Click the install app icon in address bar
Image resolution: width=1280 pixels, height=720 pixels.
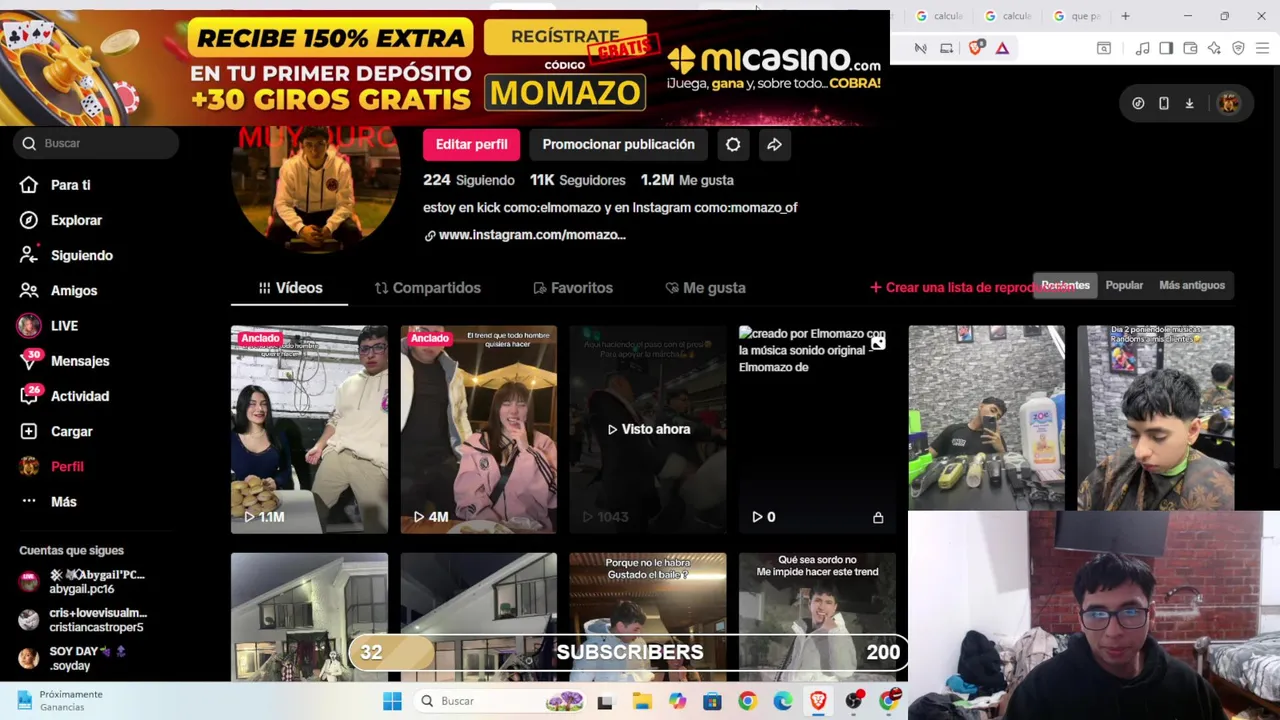click(946, 48)
